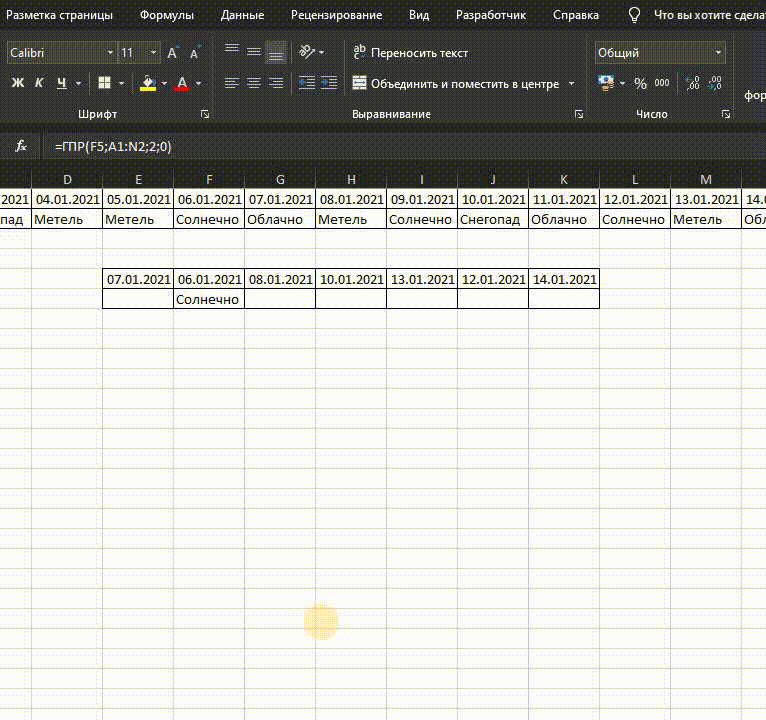Enable Переносить текст wrap text
Image resolution: width=766 pixels, height=720 pixels.
[x=410, y=53]
